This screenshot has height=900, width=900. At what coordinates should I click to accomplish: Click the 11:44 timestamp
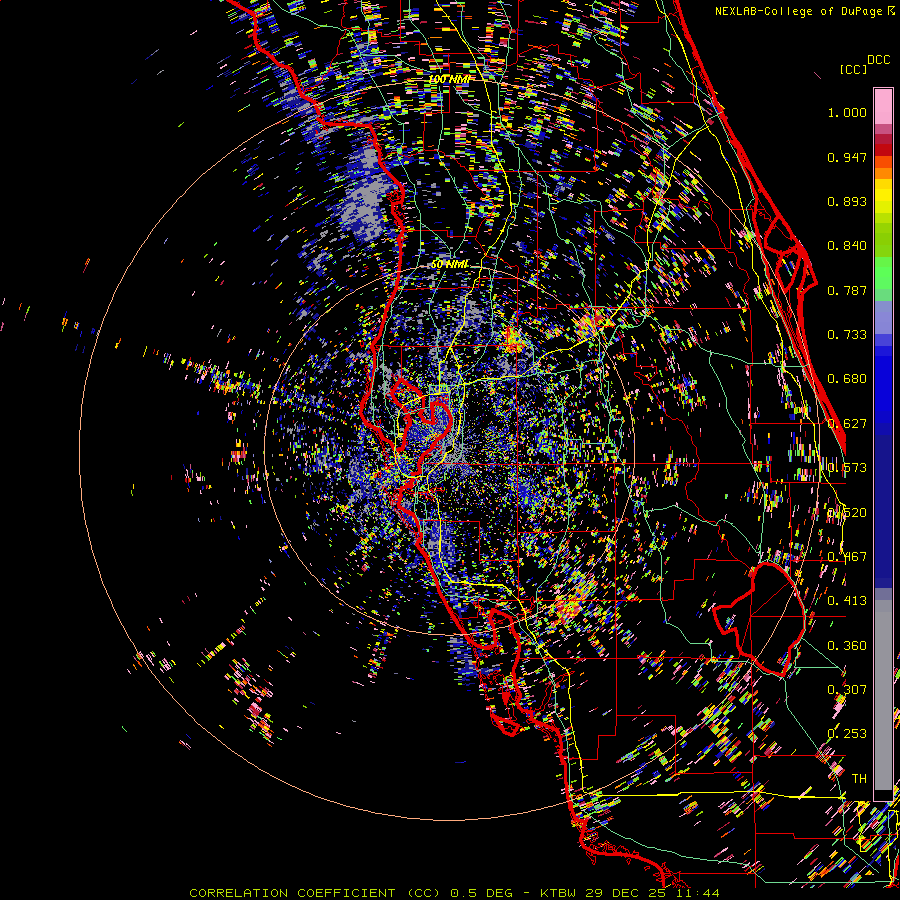[x=699, y=893]
